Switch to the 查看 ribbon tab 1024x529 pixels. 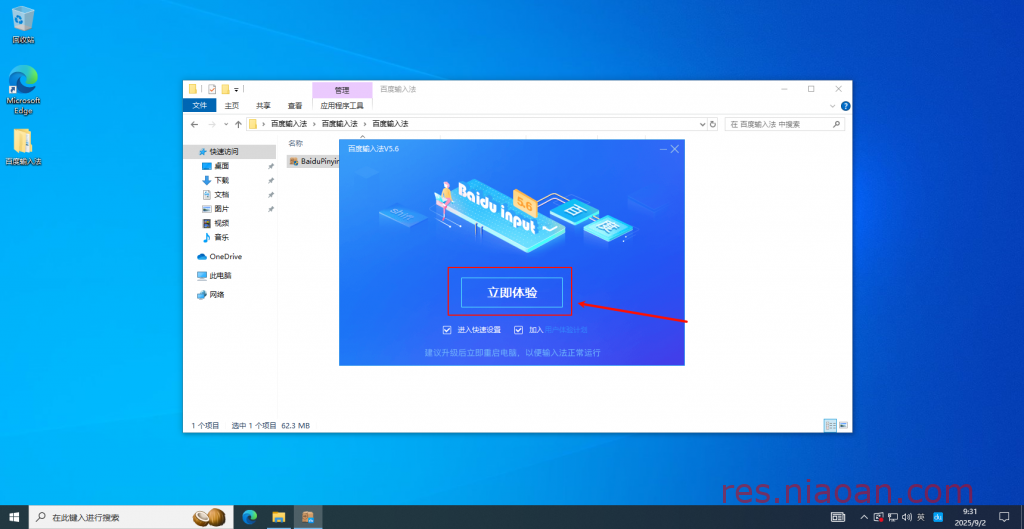coord(295,106)
